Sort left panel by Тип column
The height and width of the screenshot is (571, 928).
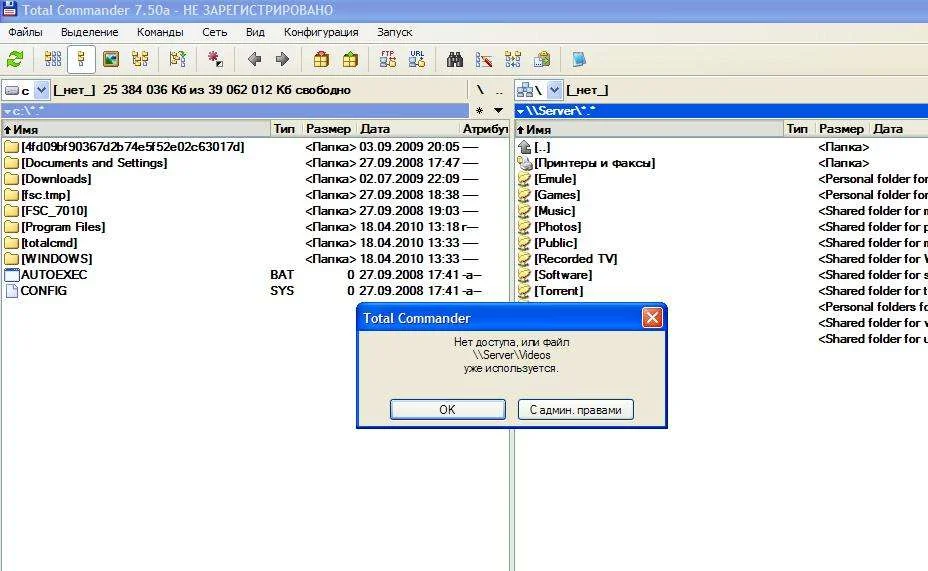pos(286,129)
